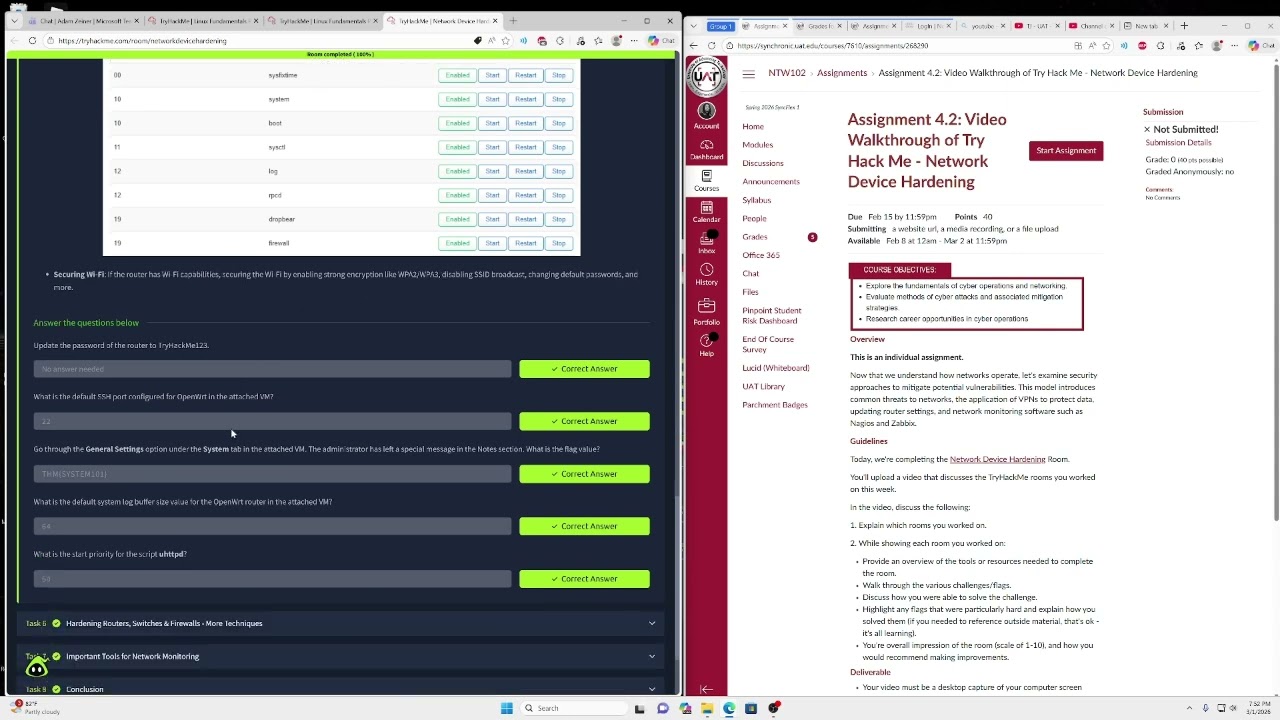Open Calendar icon in Canvas sidebar
The height and width of the screenshot is (720, 1280).
click(x=706, y=212)
